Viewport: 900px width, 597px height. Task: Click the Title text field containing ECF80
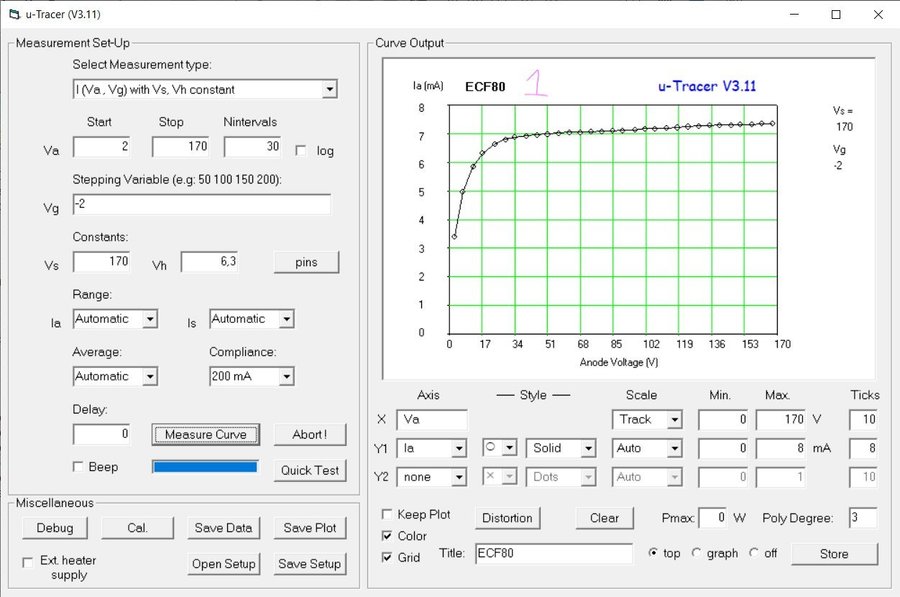coord(553,553)
